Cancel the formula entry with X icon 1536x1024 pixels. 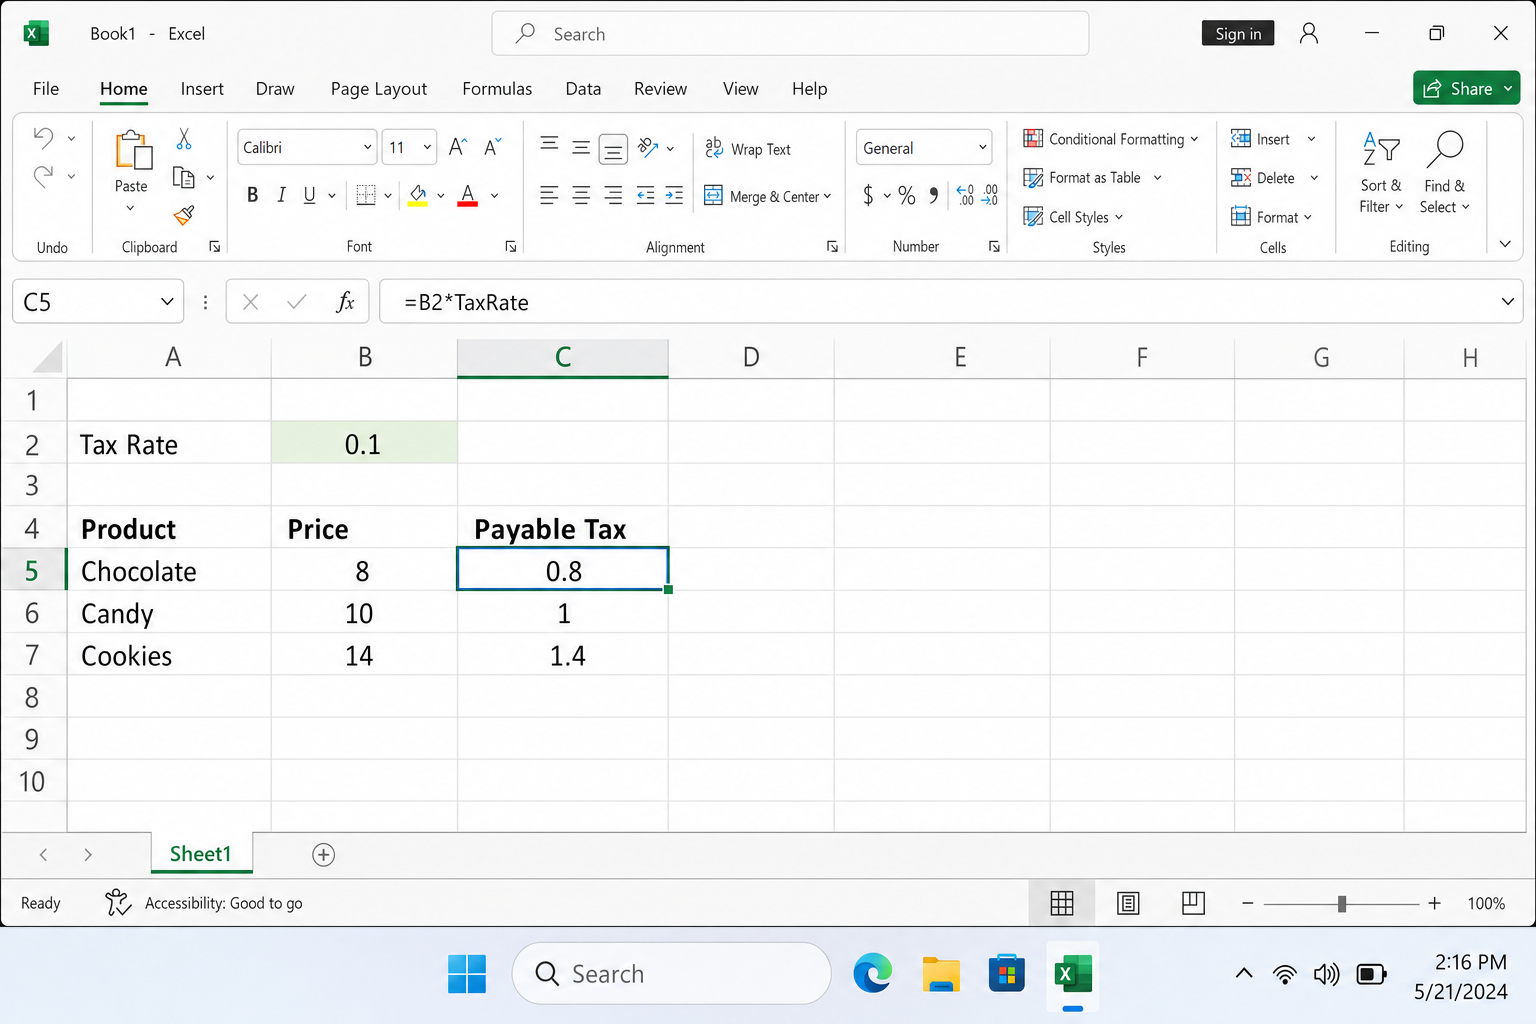click(251, 302)
